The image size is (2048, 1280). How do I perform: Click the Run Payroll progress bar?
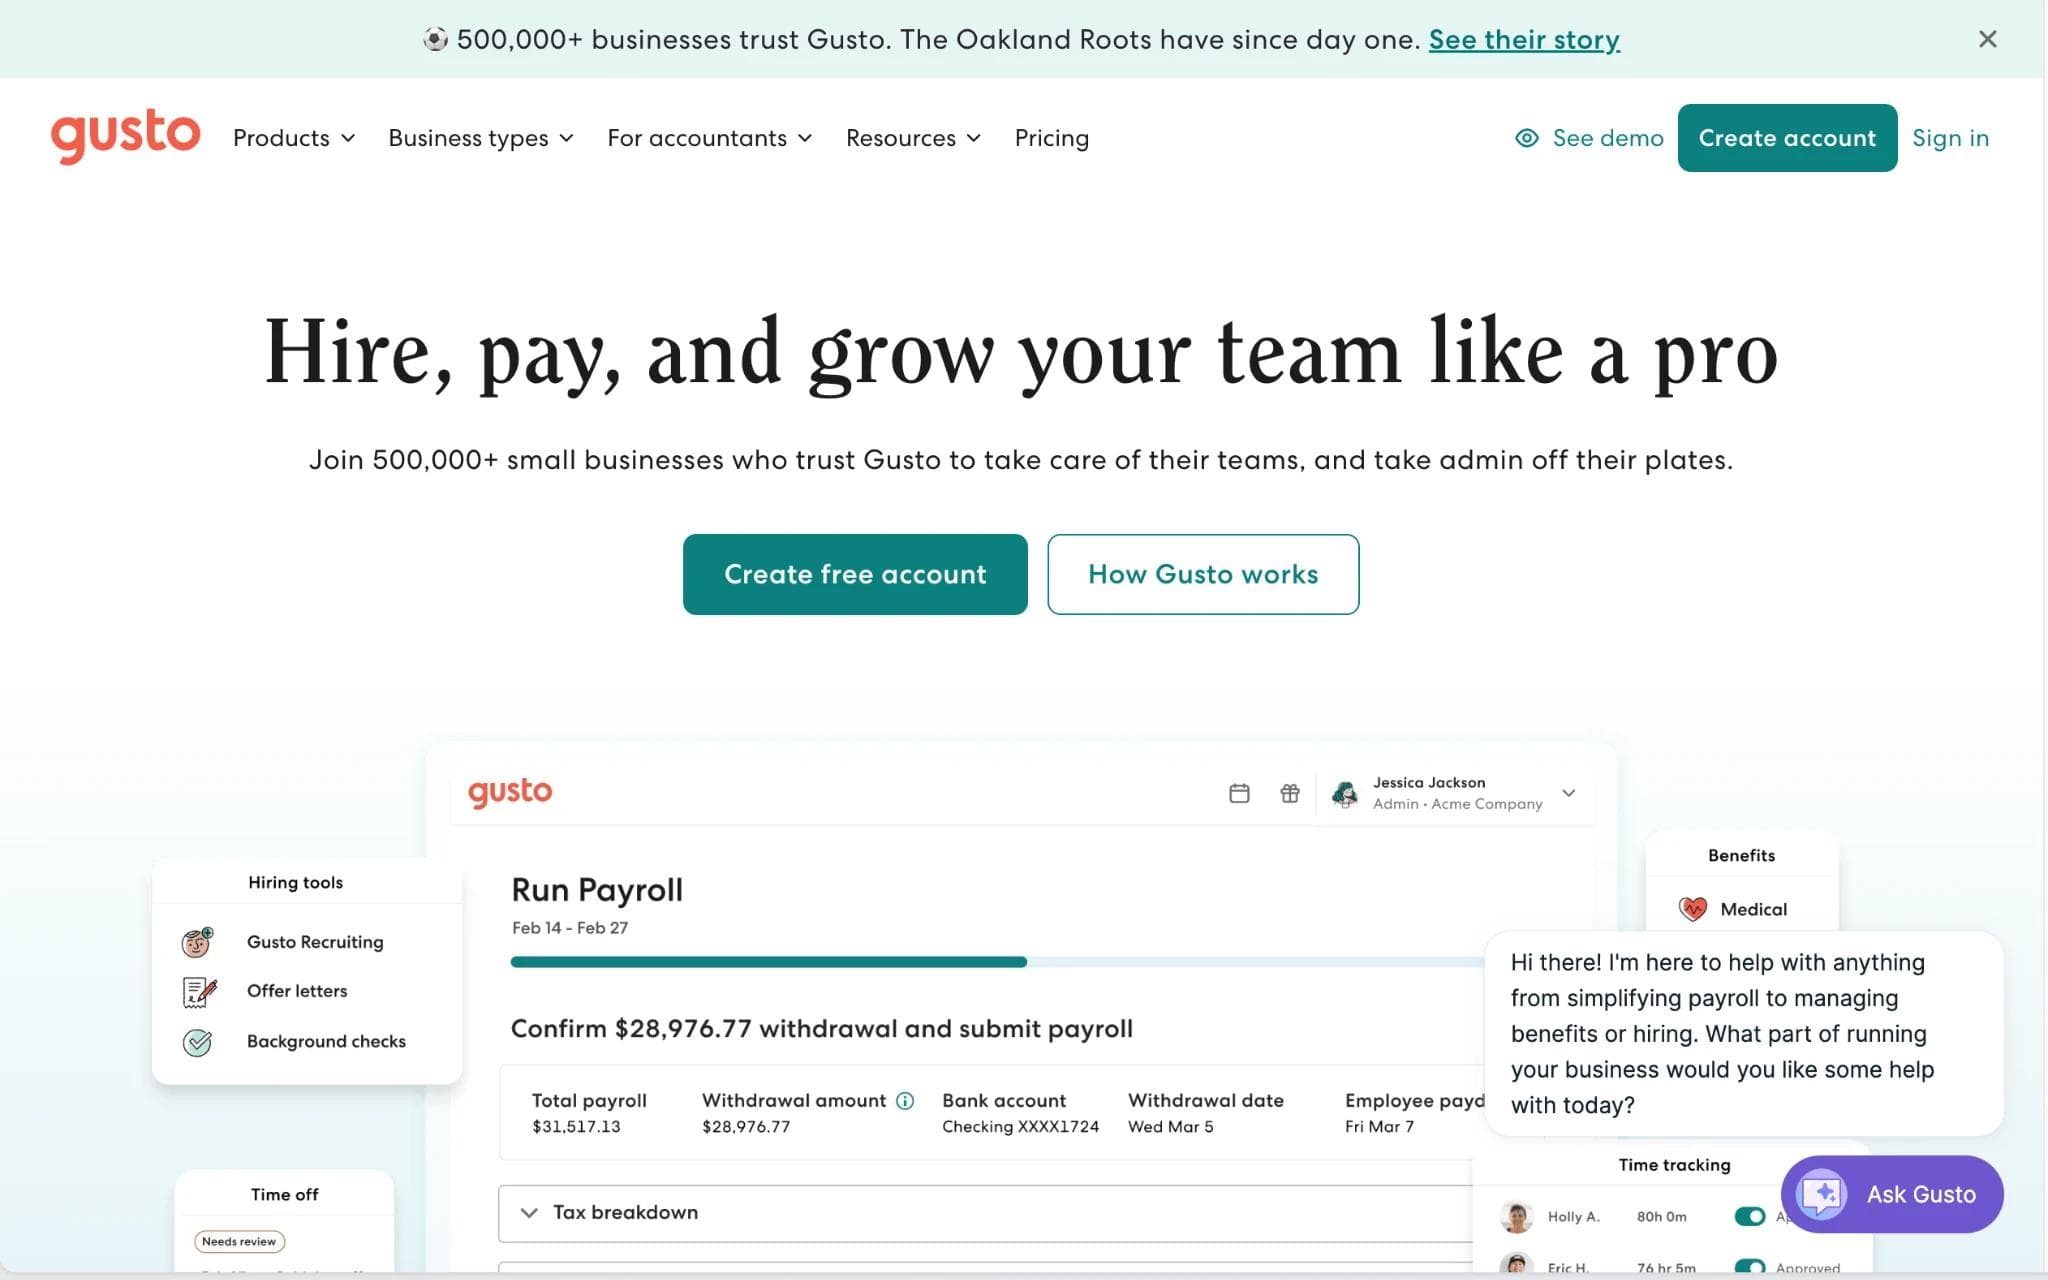tap(996, 962)
